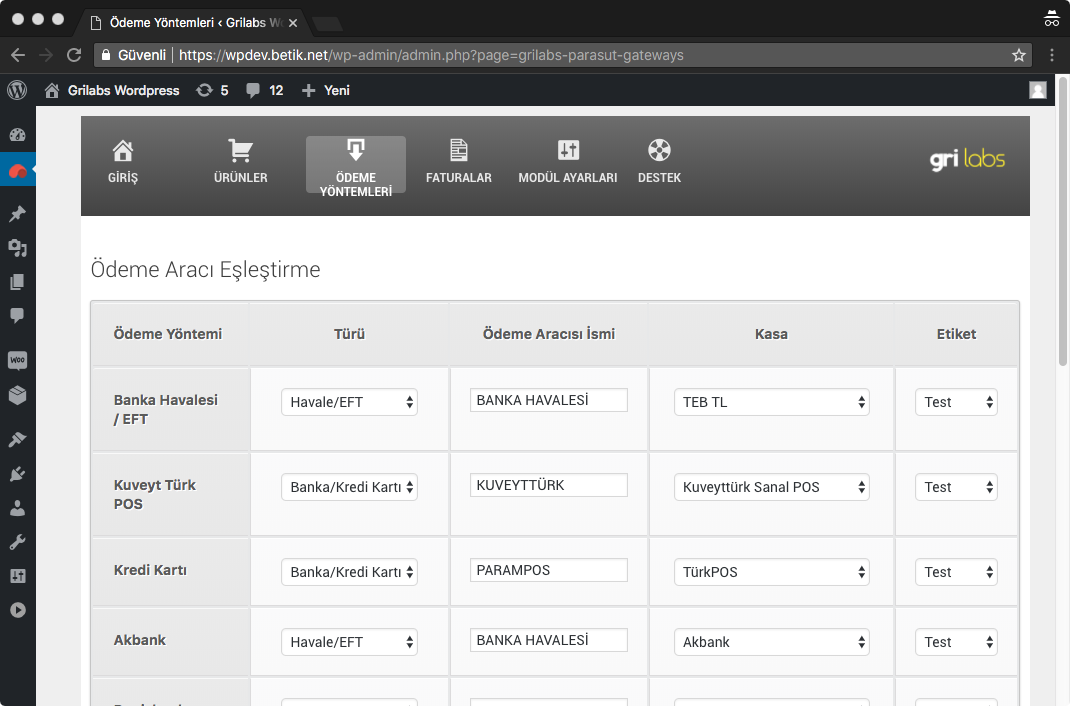Expand Etiket dropdown in the Akbank row
This screenshot has height=706, width=1070.
pyautogui.click(x=956, y=642)
